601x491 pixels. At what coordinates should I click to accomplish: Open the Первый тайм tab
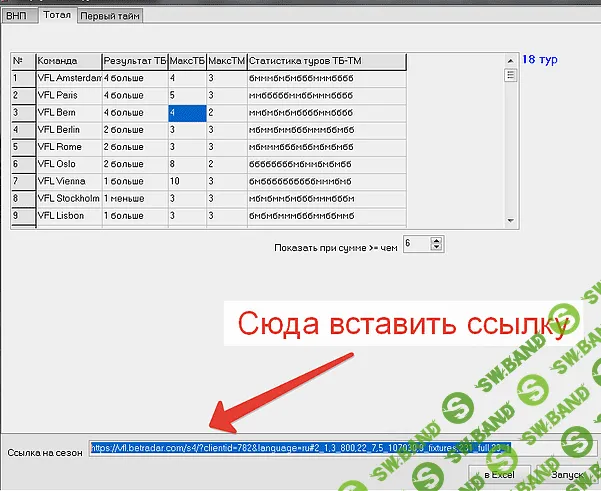pyautogui.click(x=110, y=16)
